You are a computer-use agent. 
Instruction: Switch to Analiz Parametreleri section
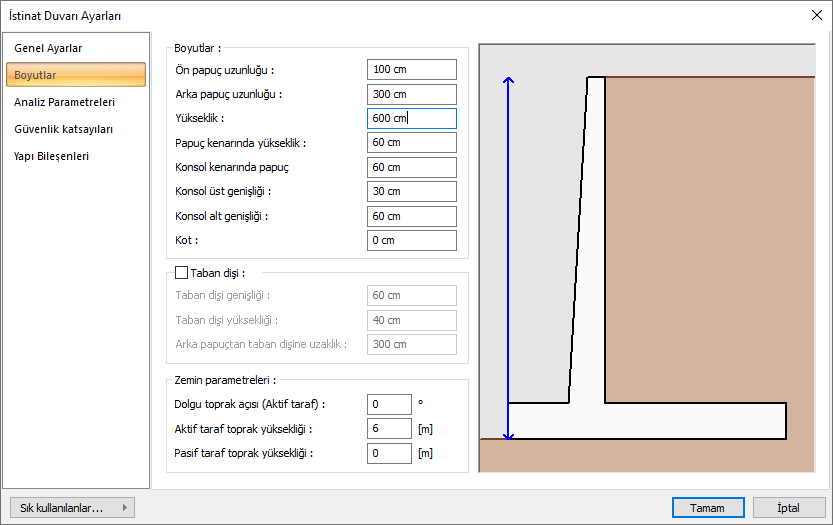point(64,102)
